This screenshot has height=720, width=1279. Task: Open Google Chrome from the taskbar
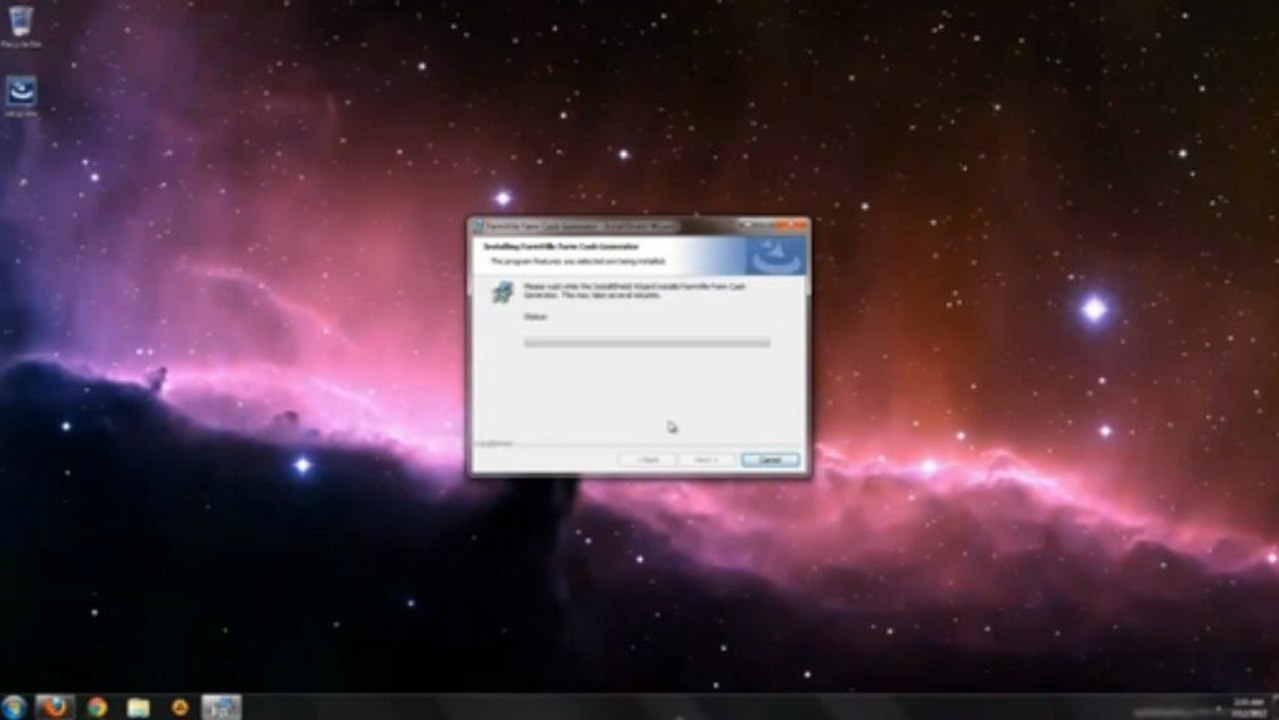coord(97,707)
